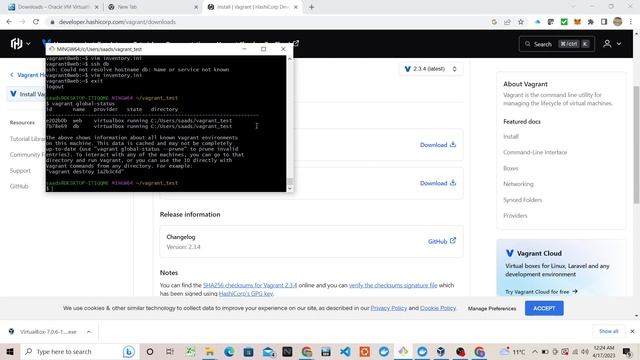Open the Mail app in the taskbar
This screenshot has width=640, height=360.
[268, 351]
